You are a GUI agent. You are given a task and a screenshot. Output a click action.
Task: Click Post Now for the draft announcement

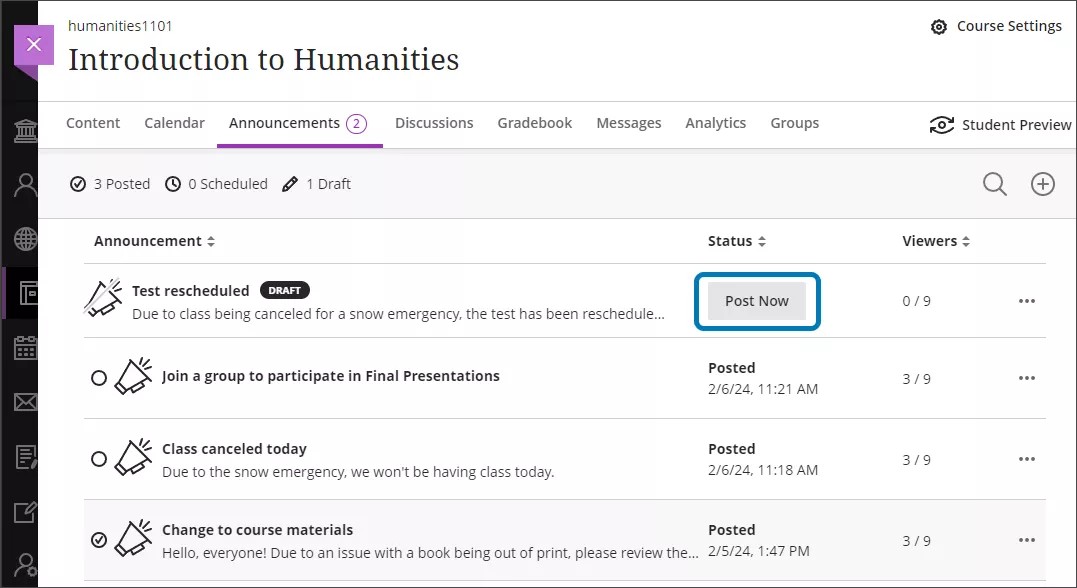tap(756, 300)
